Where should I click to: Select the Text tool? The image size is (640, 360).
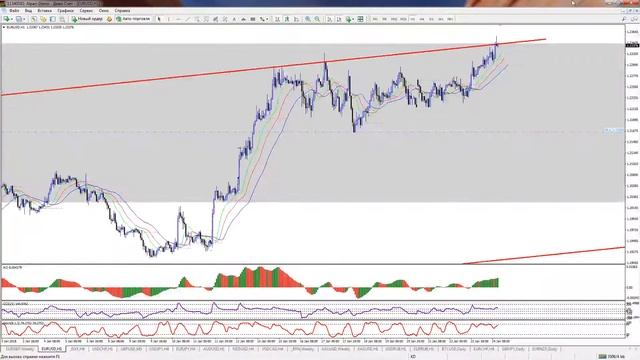(234, 19)
